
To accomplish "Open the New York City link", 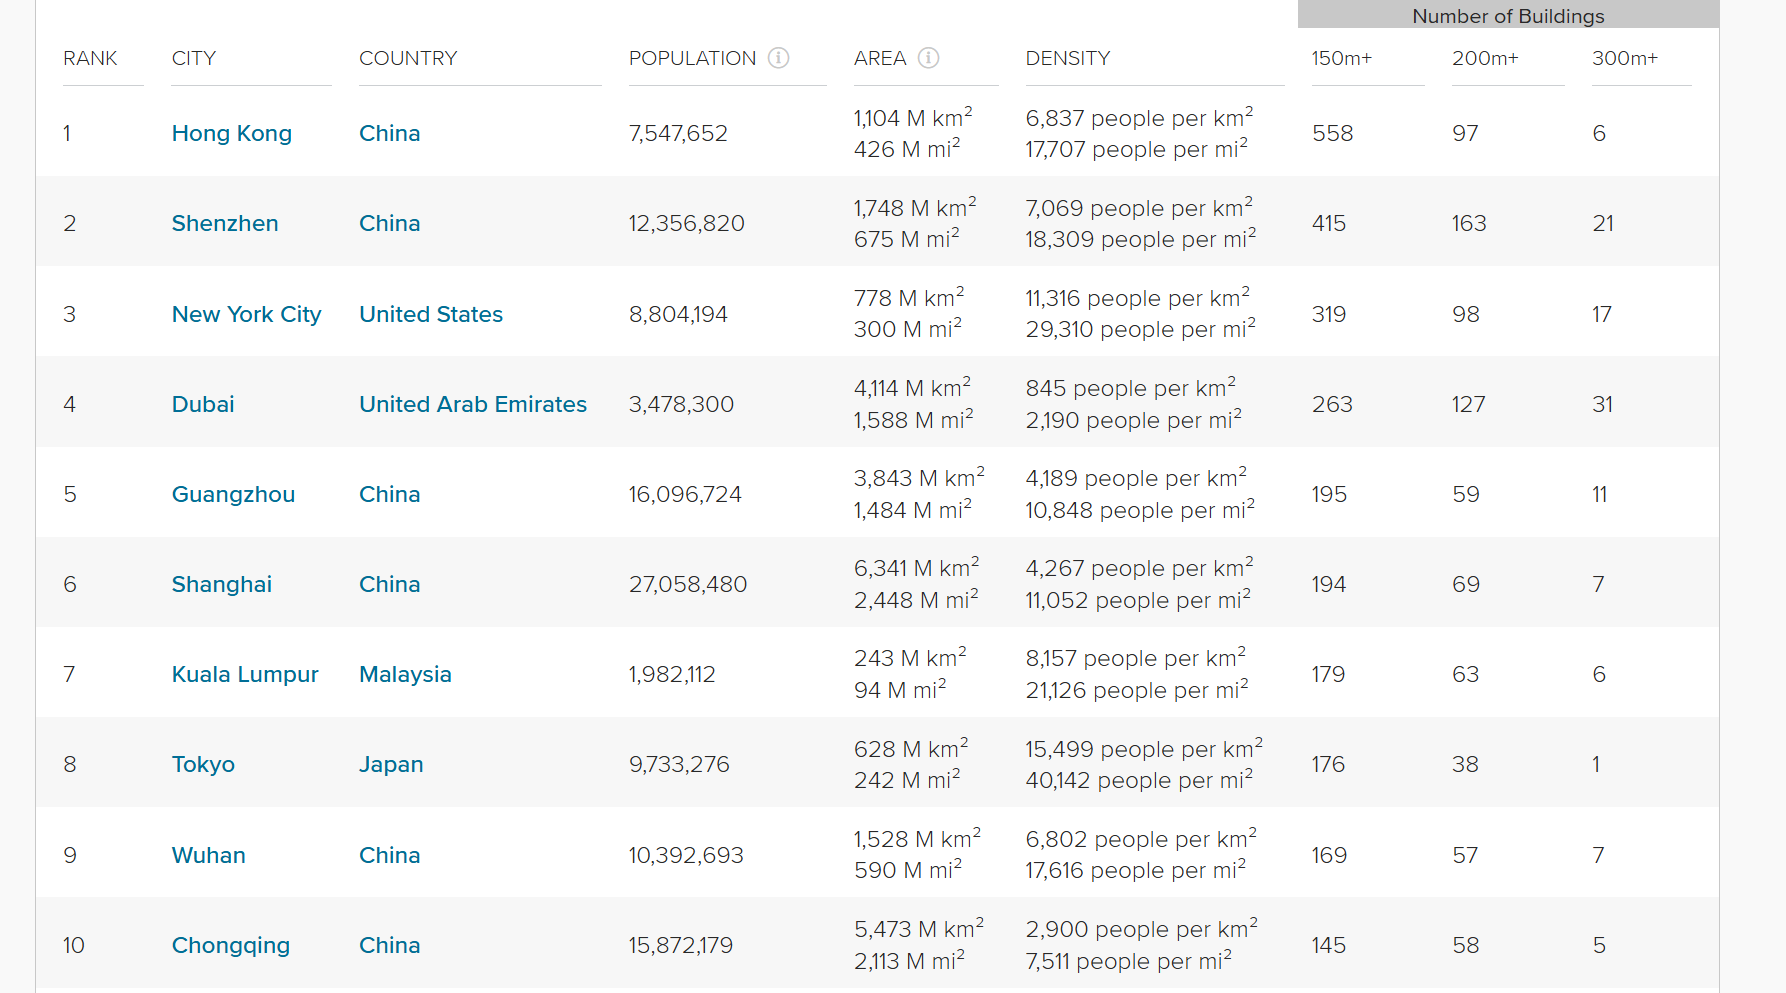I will 246,314.
